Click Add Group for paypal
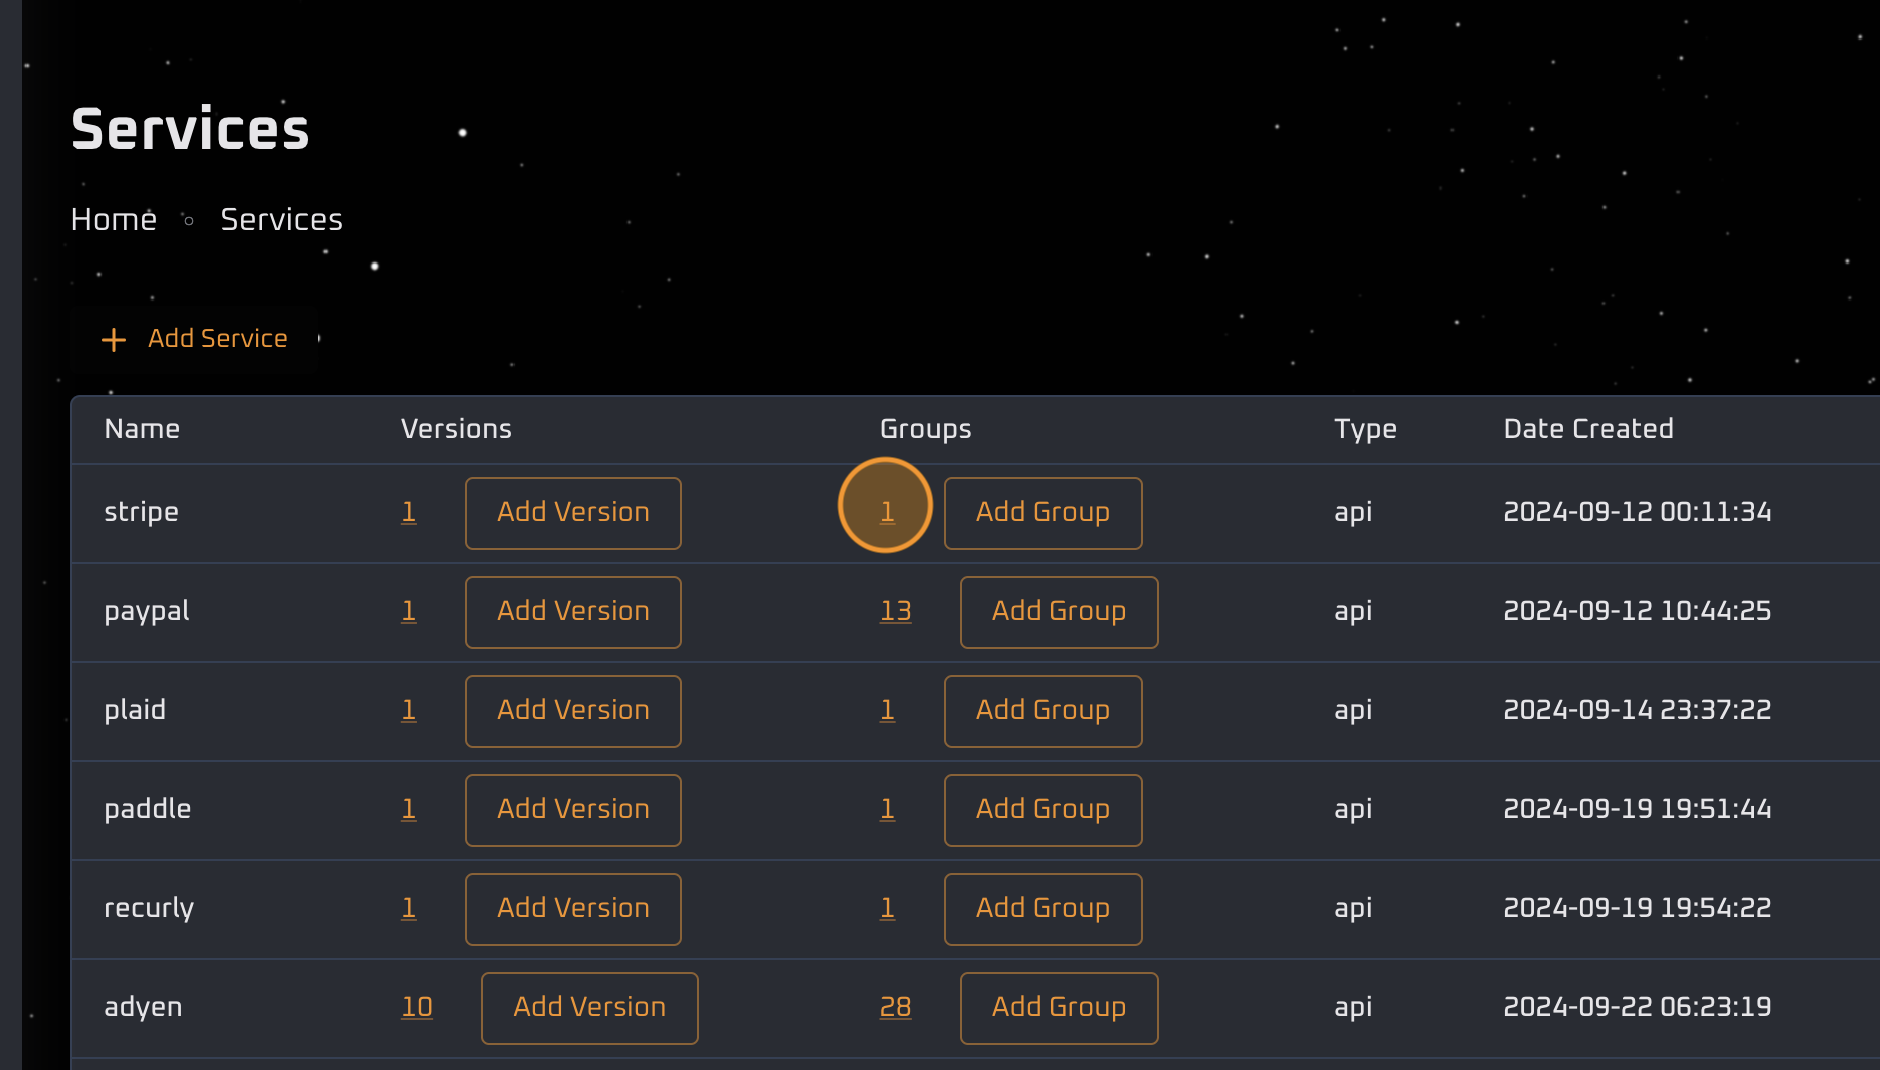The height and width of the screenshot is (1070, 1880). [1059, 612]
